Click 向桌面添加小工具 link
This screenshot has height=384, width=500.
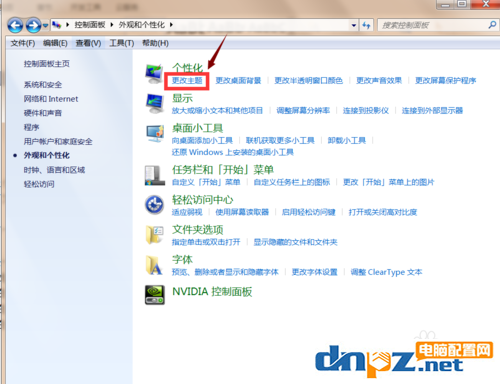[x=202, y=141]
